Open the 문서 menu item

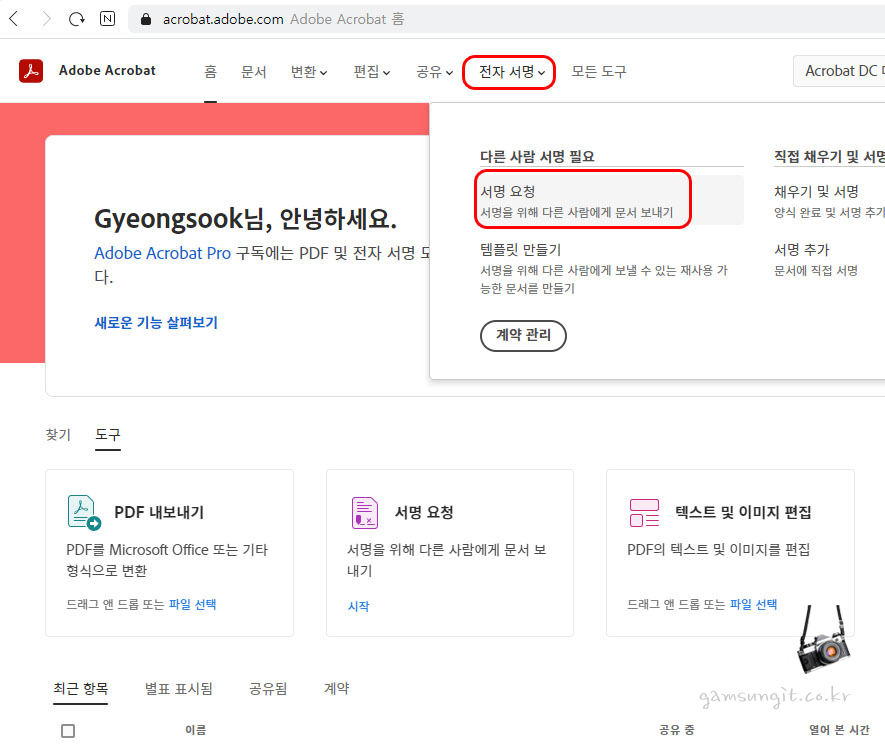pyautogui.click(x=253, y=72)
